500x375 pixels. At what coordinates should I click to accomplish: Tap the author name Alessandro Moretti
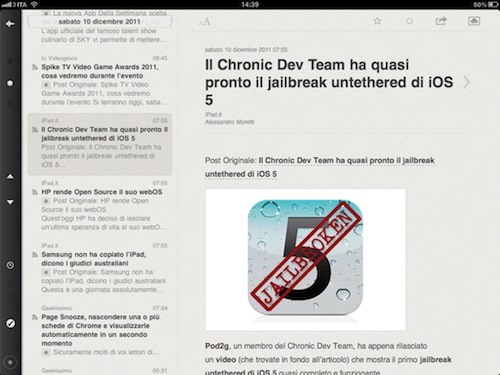[x=229, y=122]
